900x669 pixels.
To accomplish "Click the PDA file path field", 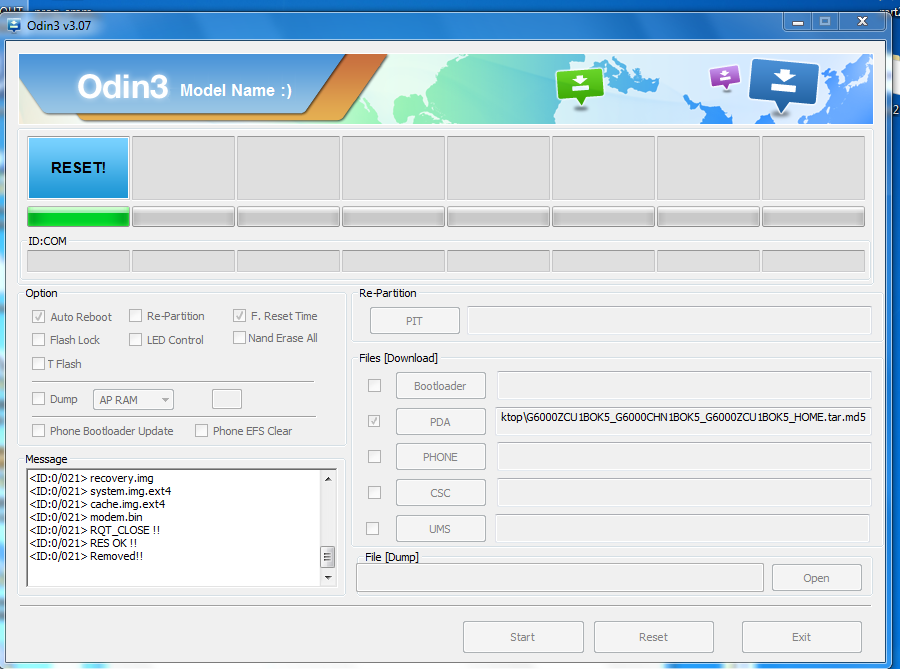I will (684, 421).
